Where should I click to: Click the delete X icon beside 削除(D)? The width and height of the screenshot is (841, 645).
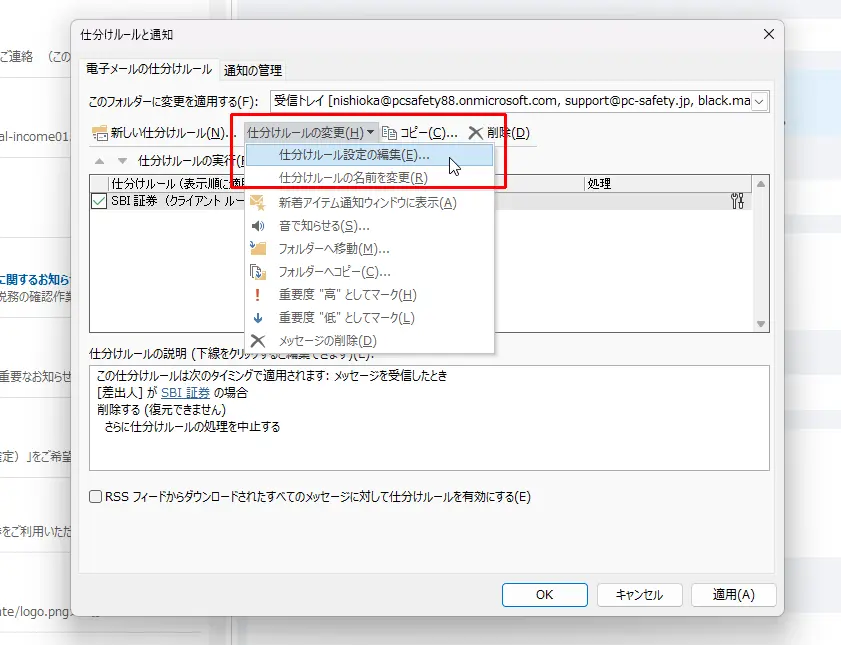[x=475, y=133]
